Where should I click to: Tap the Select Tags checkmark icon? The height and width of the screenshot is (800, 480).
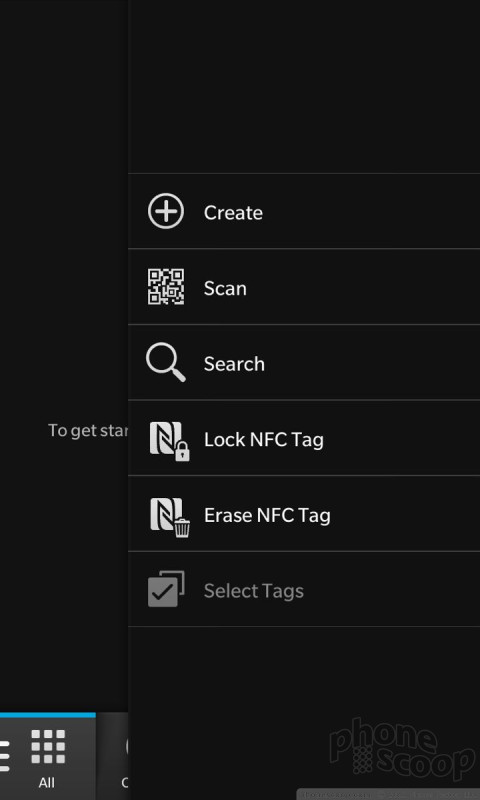(x=166, y=589)
